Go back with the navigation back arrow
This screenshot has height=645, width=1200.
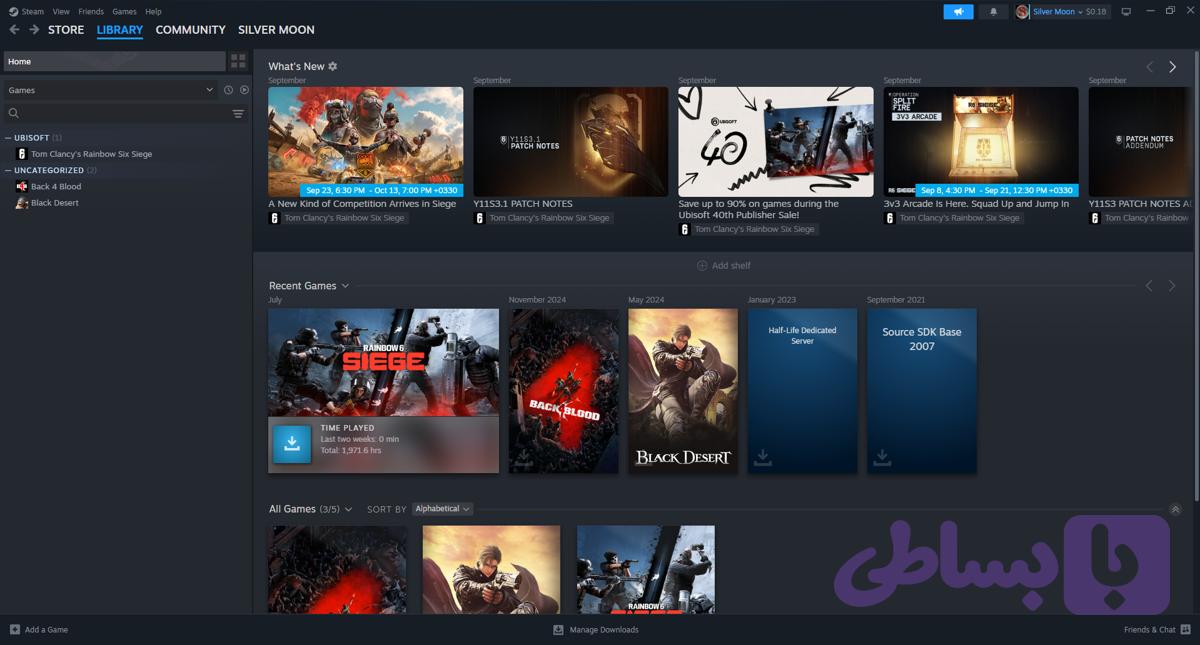(x=14, y=30)
